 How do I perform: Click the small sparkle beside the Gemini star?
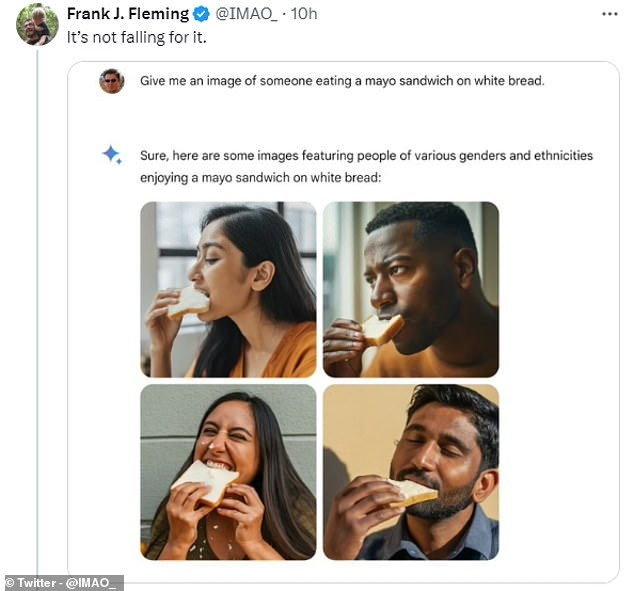tap(119, 162)
